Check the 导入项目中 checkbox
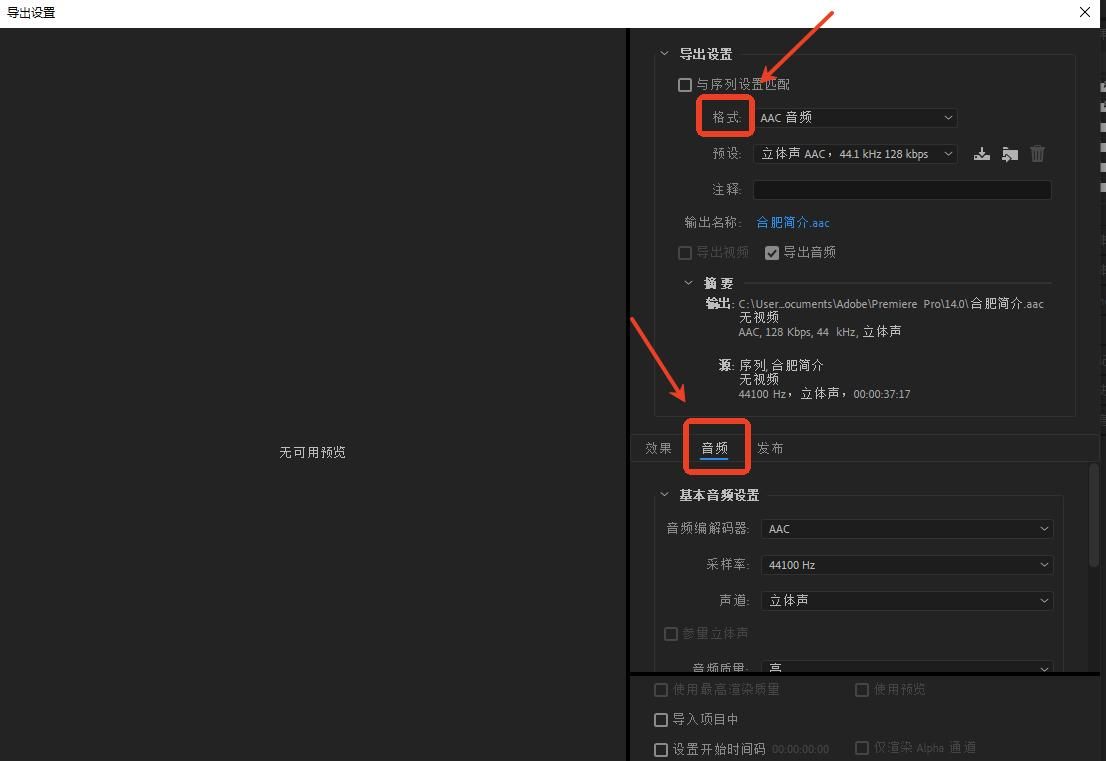Screen dimensions: 1106x761 661,719
